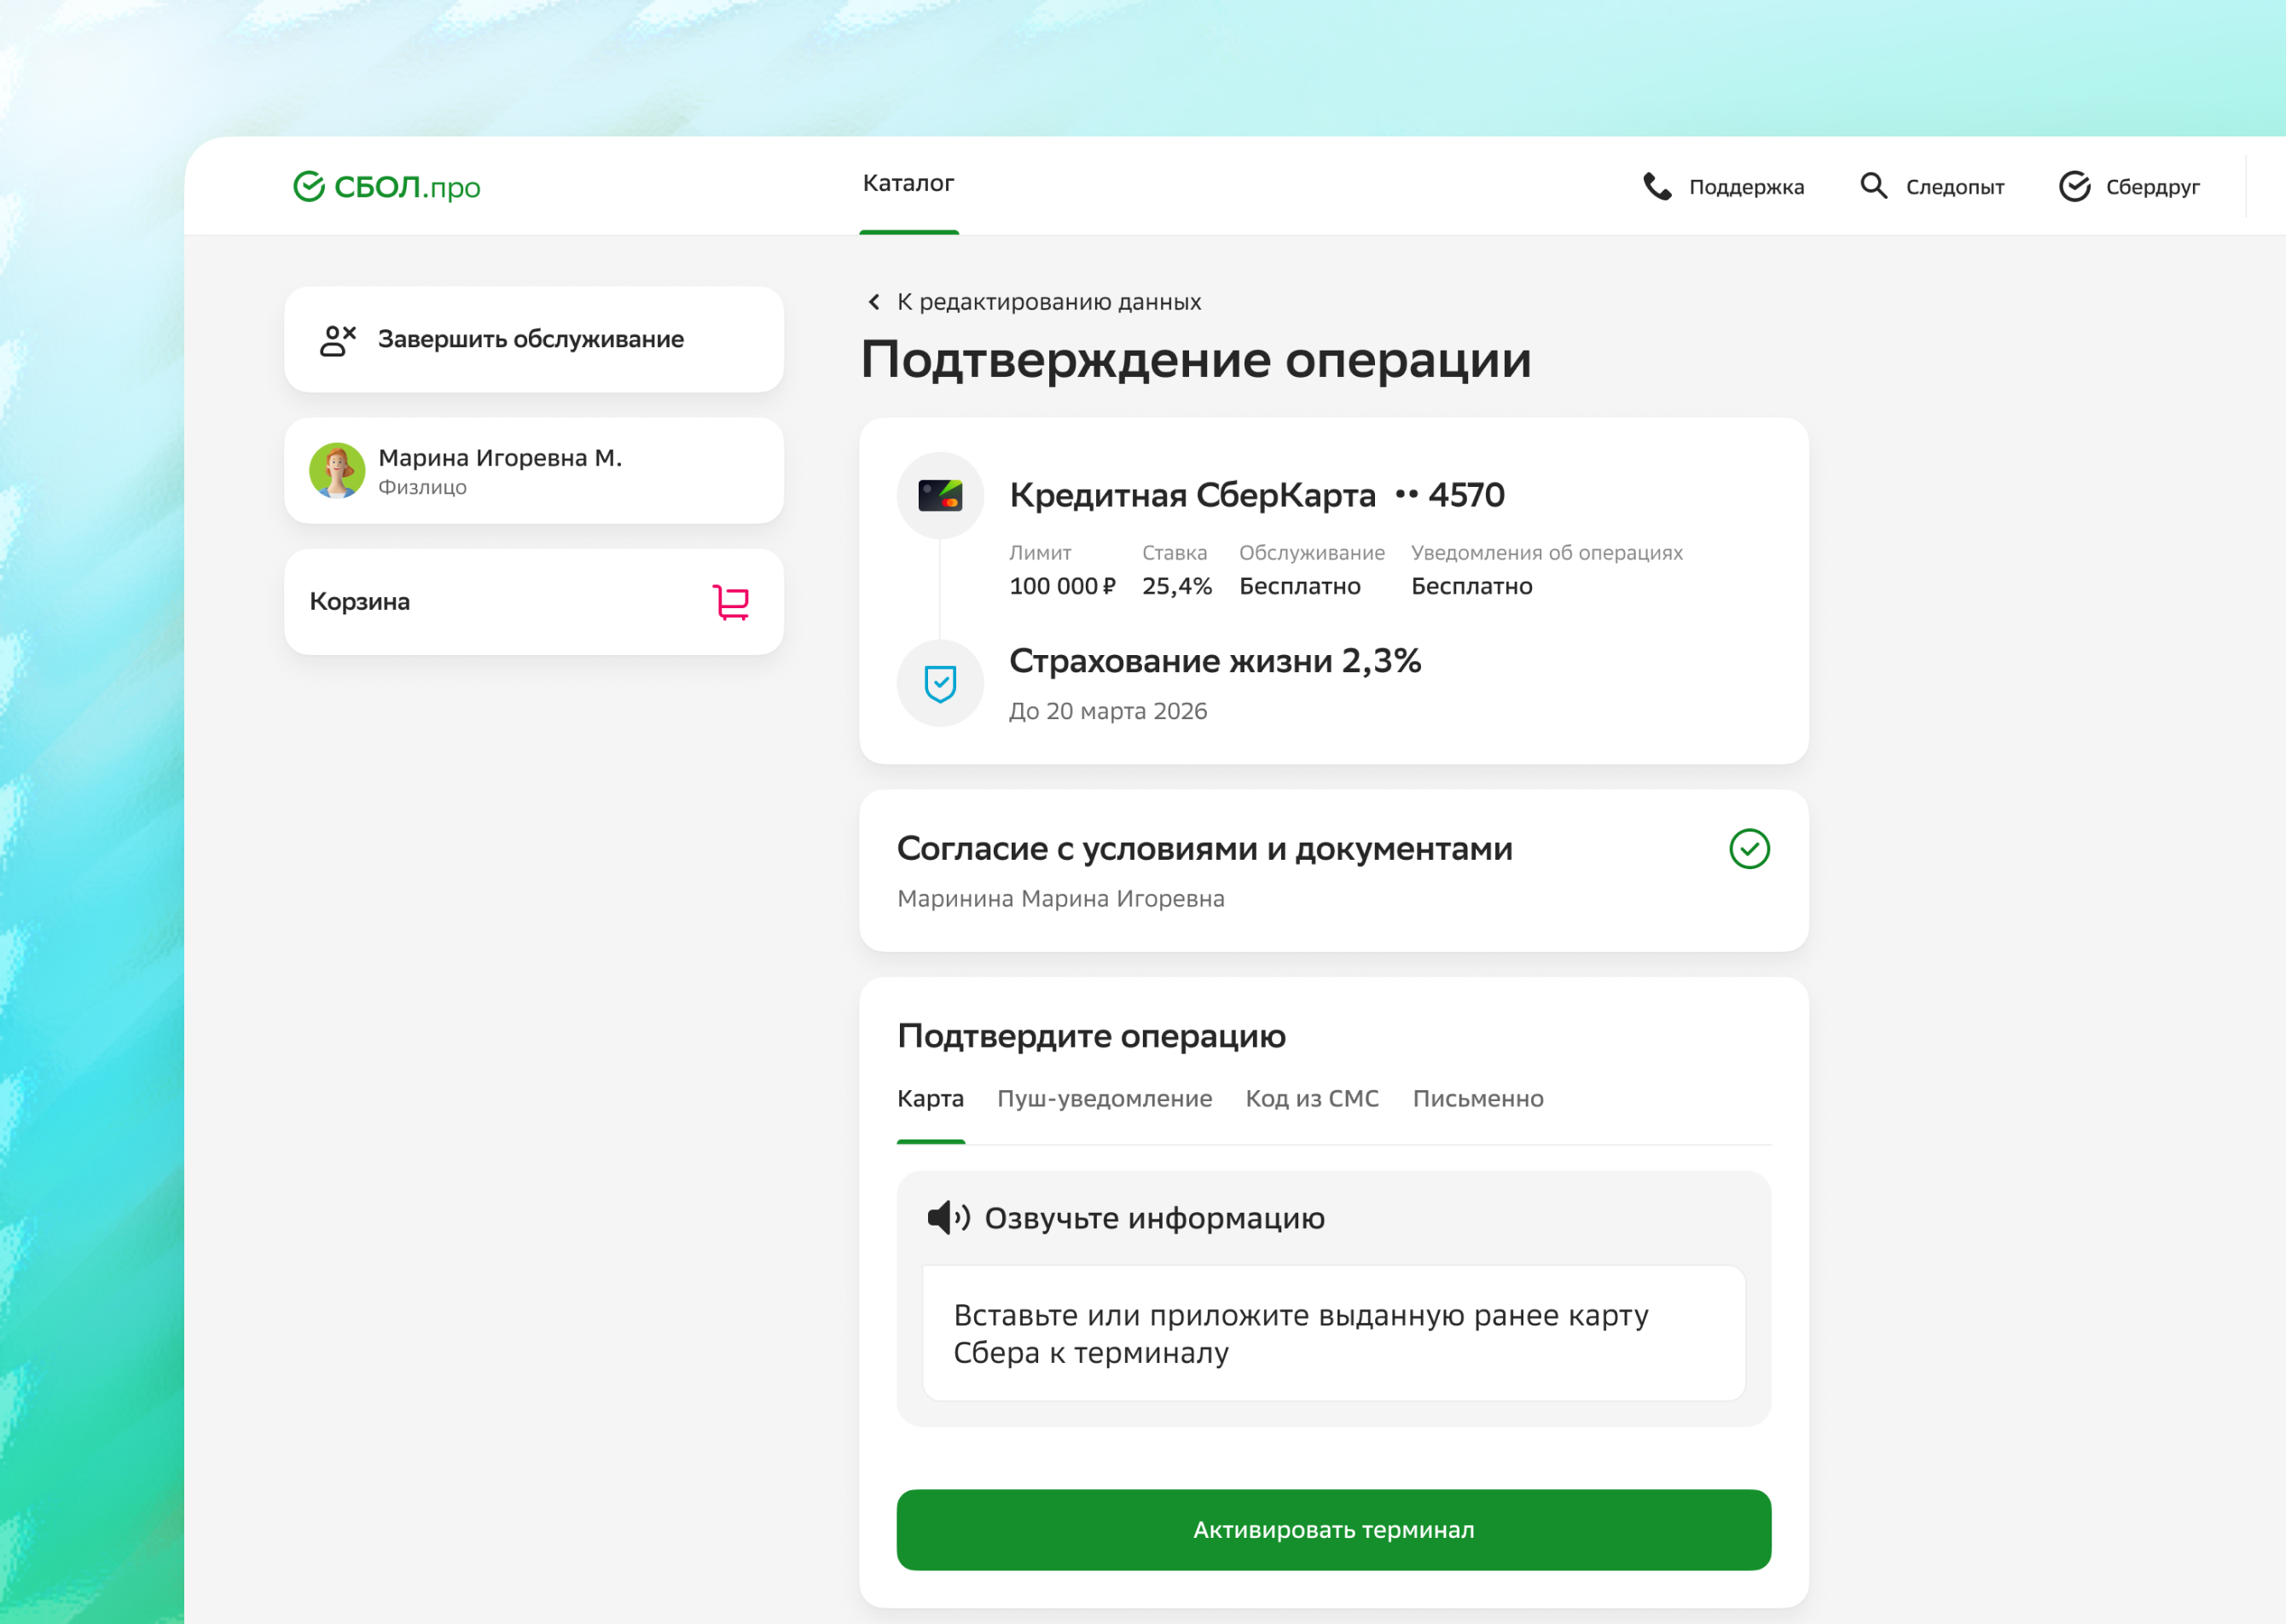Click Бесплатно under Уведомления об операциях
This screenshot has height=1624, width=2286.
coord(1471,587)
